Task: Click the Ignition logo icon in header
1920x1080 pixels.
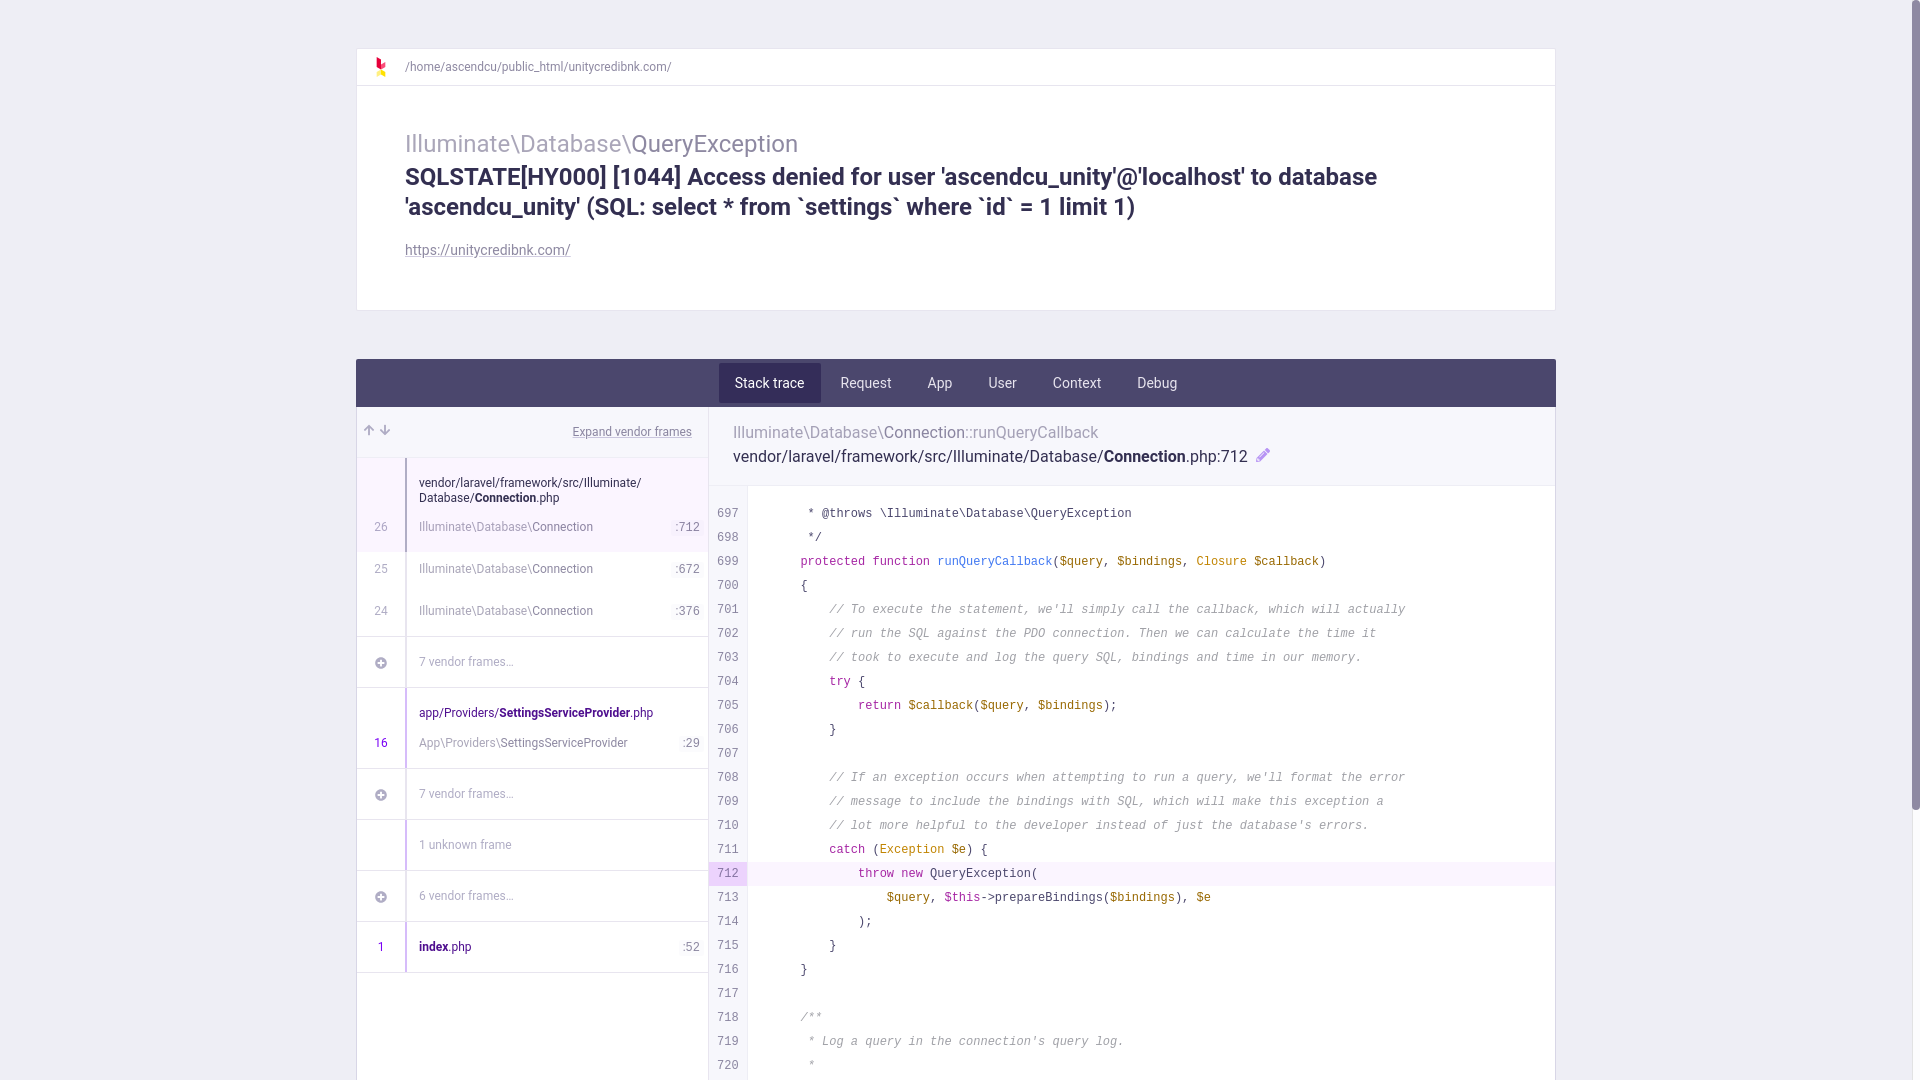Action: coord(380,67)
